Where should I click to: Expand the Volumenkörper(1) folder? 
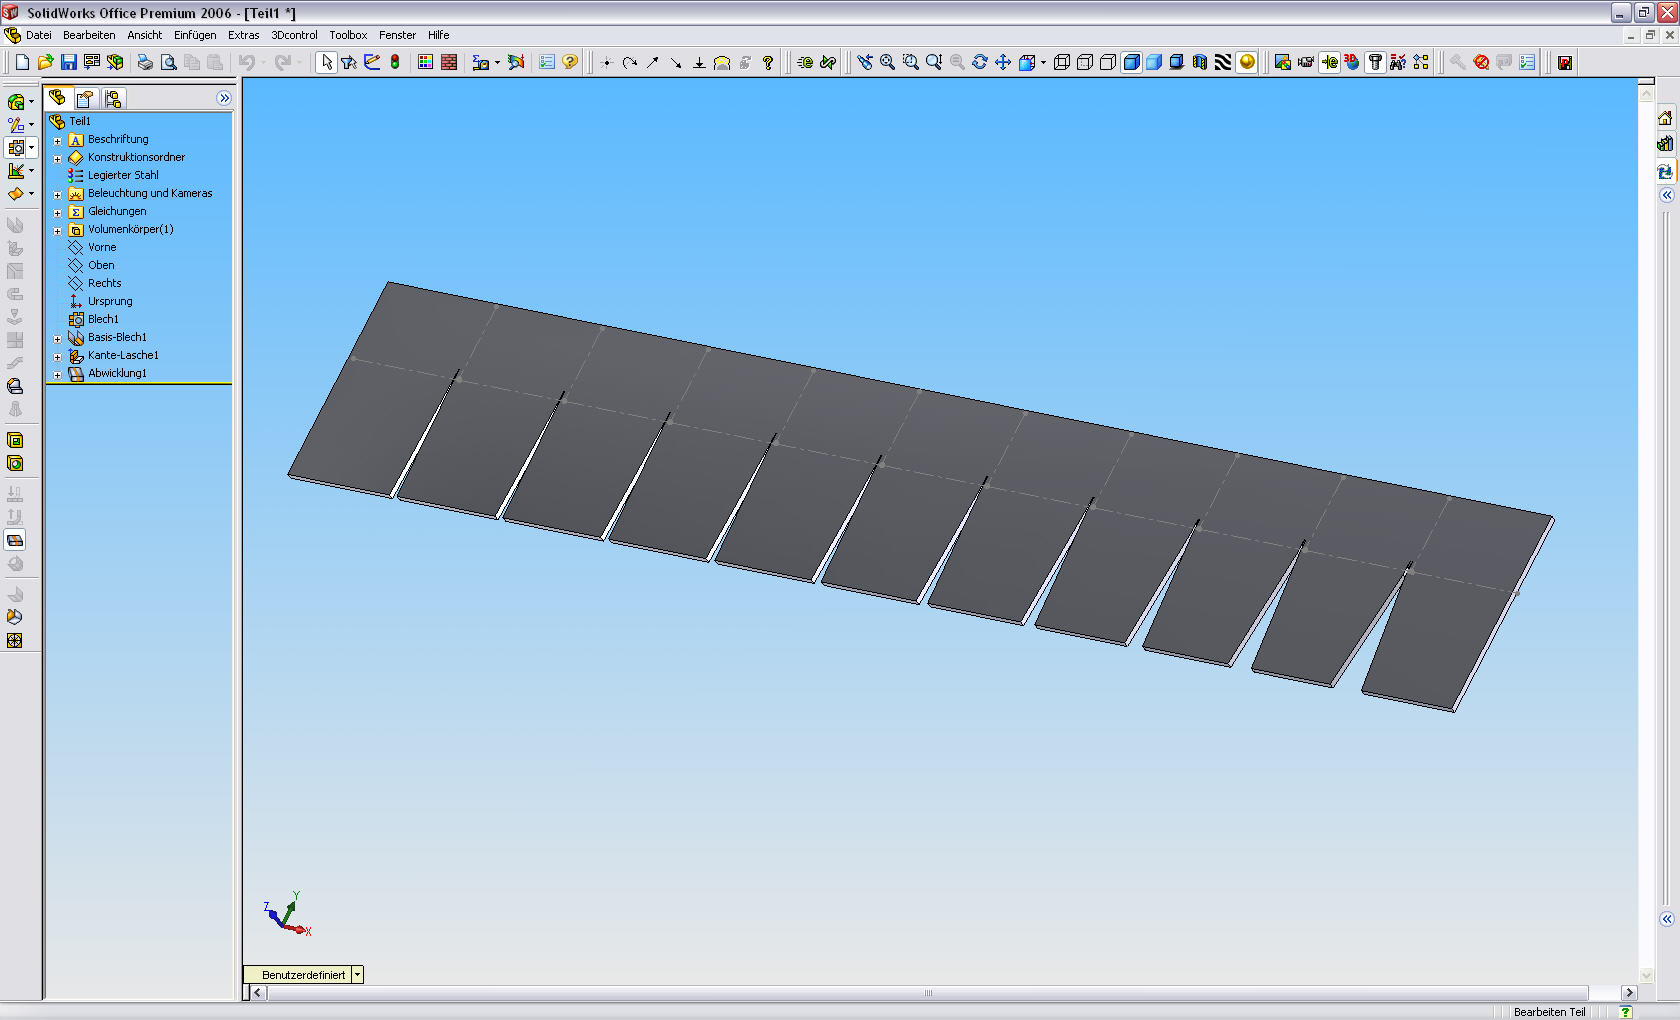57,230
